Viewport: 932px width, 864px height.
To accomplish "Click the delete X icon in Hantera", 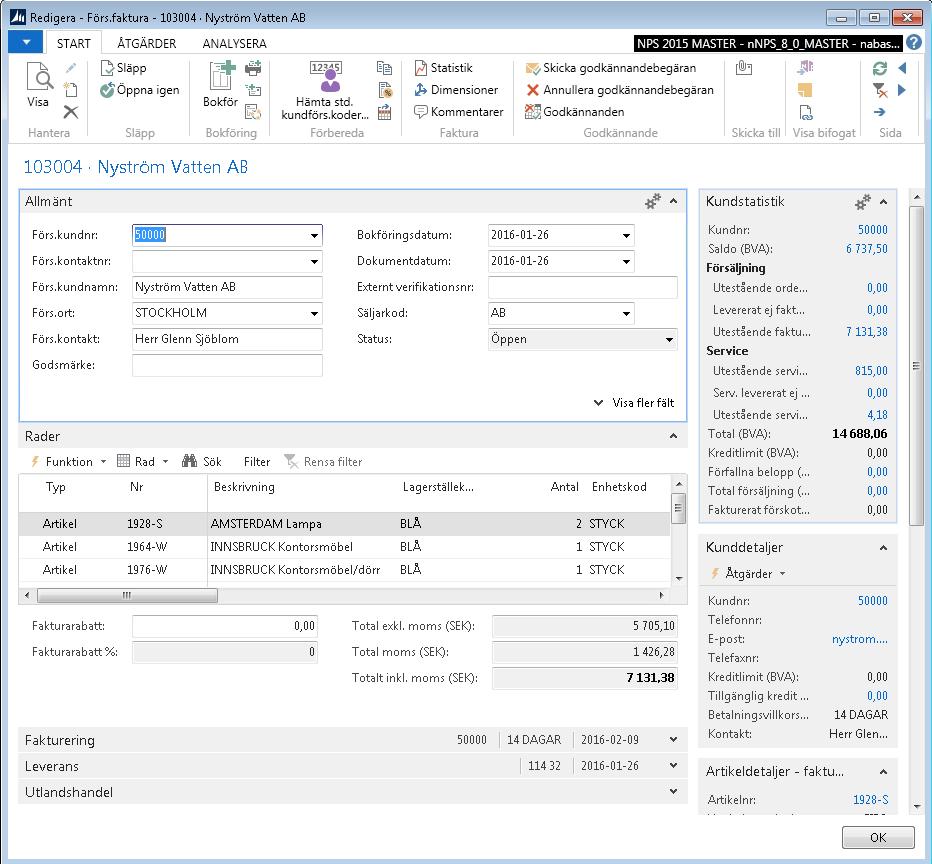I will tap(71, 112).
